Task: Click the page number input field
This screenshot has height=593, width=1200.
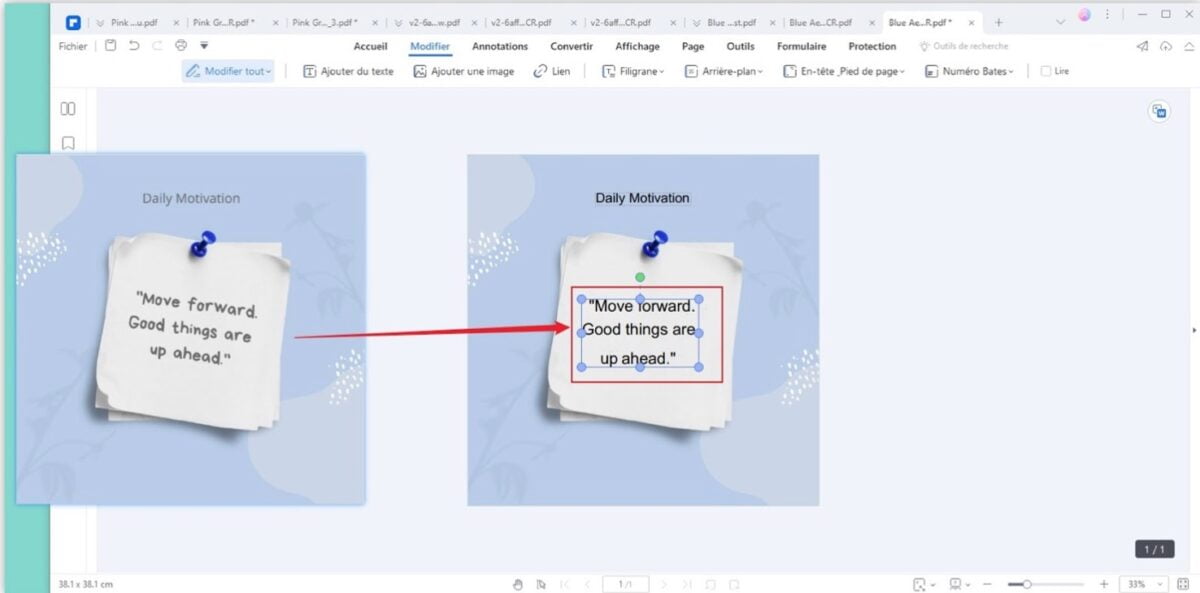Action: (x=625, y=584)
